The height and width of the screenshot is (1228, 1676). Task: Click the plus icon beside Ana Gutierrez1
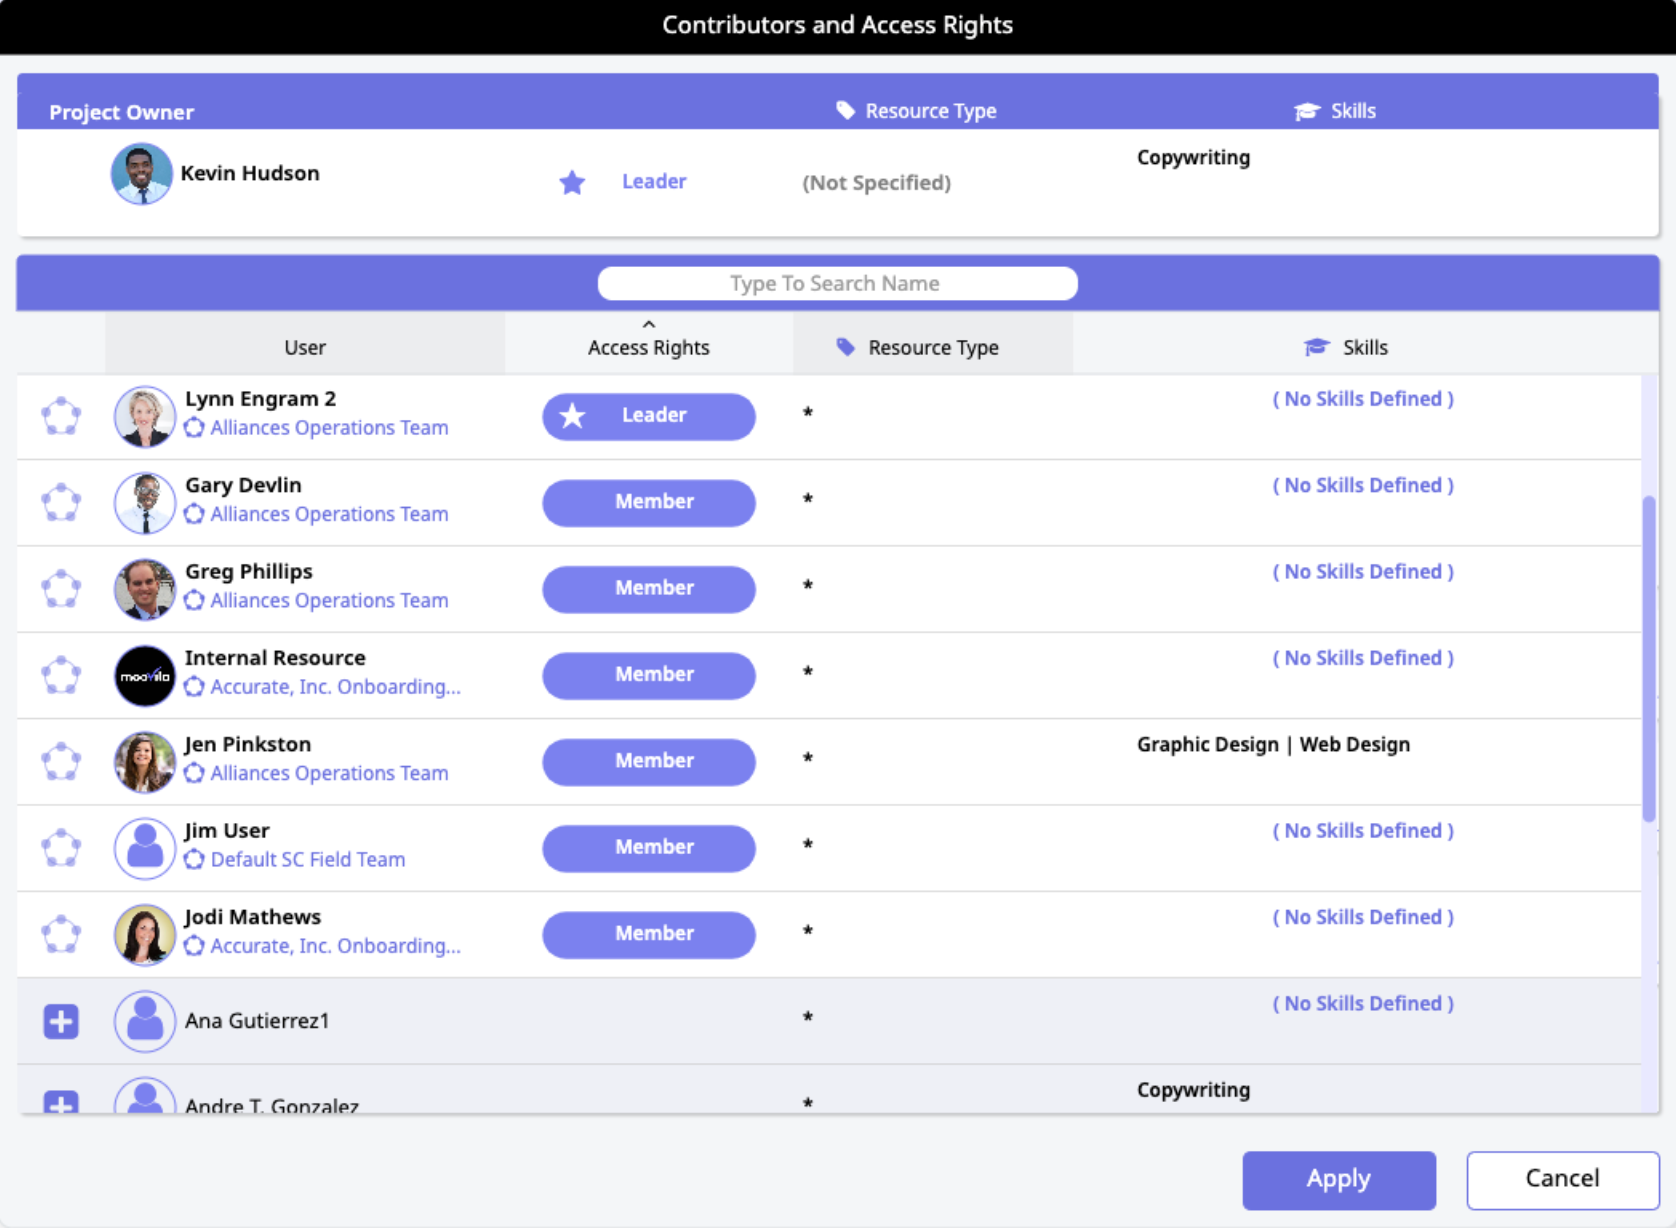click(x=61, y=1021)
